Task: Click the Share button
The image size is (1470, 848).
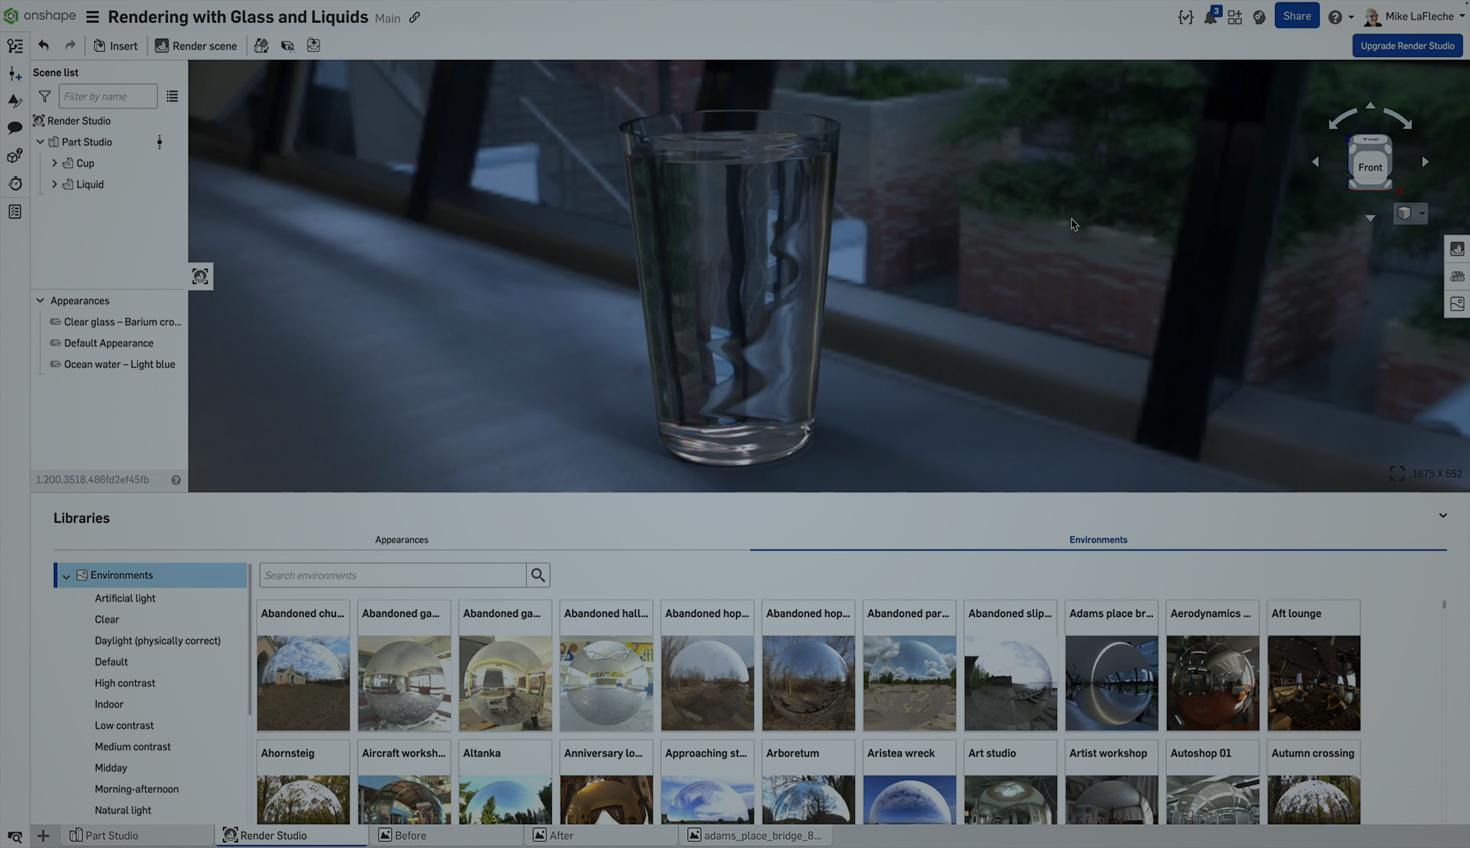Action: (1296, 16)
